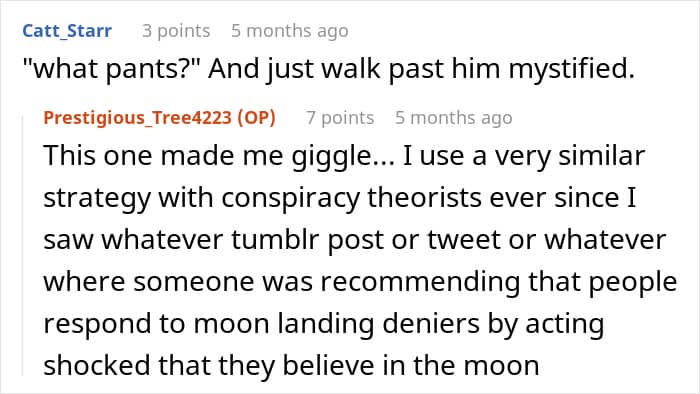The image size is (700, 394).
Task: Collapse the reply thread using the vertical line
Action: (23, 245)
